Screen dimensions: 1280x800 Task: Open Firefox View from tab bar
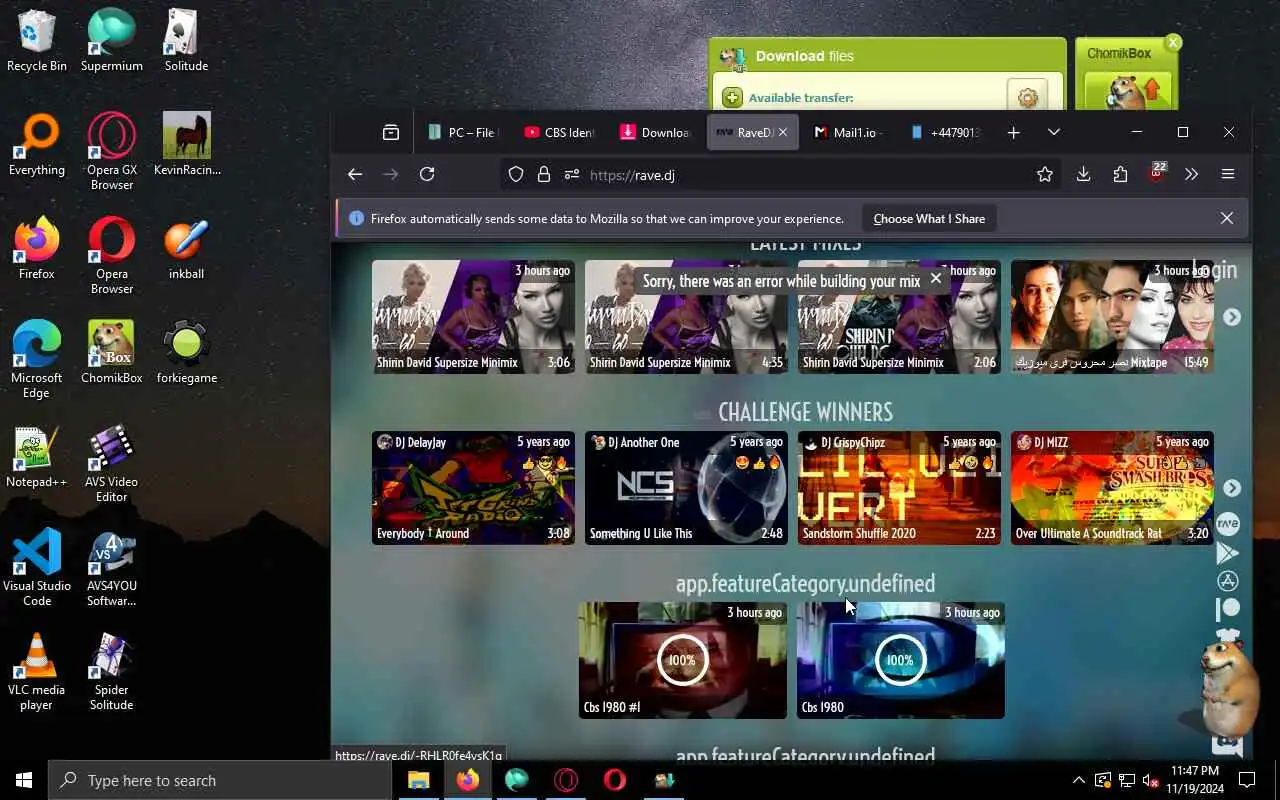[x=391, y=132]
